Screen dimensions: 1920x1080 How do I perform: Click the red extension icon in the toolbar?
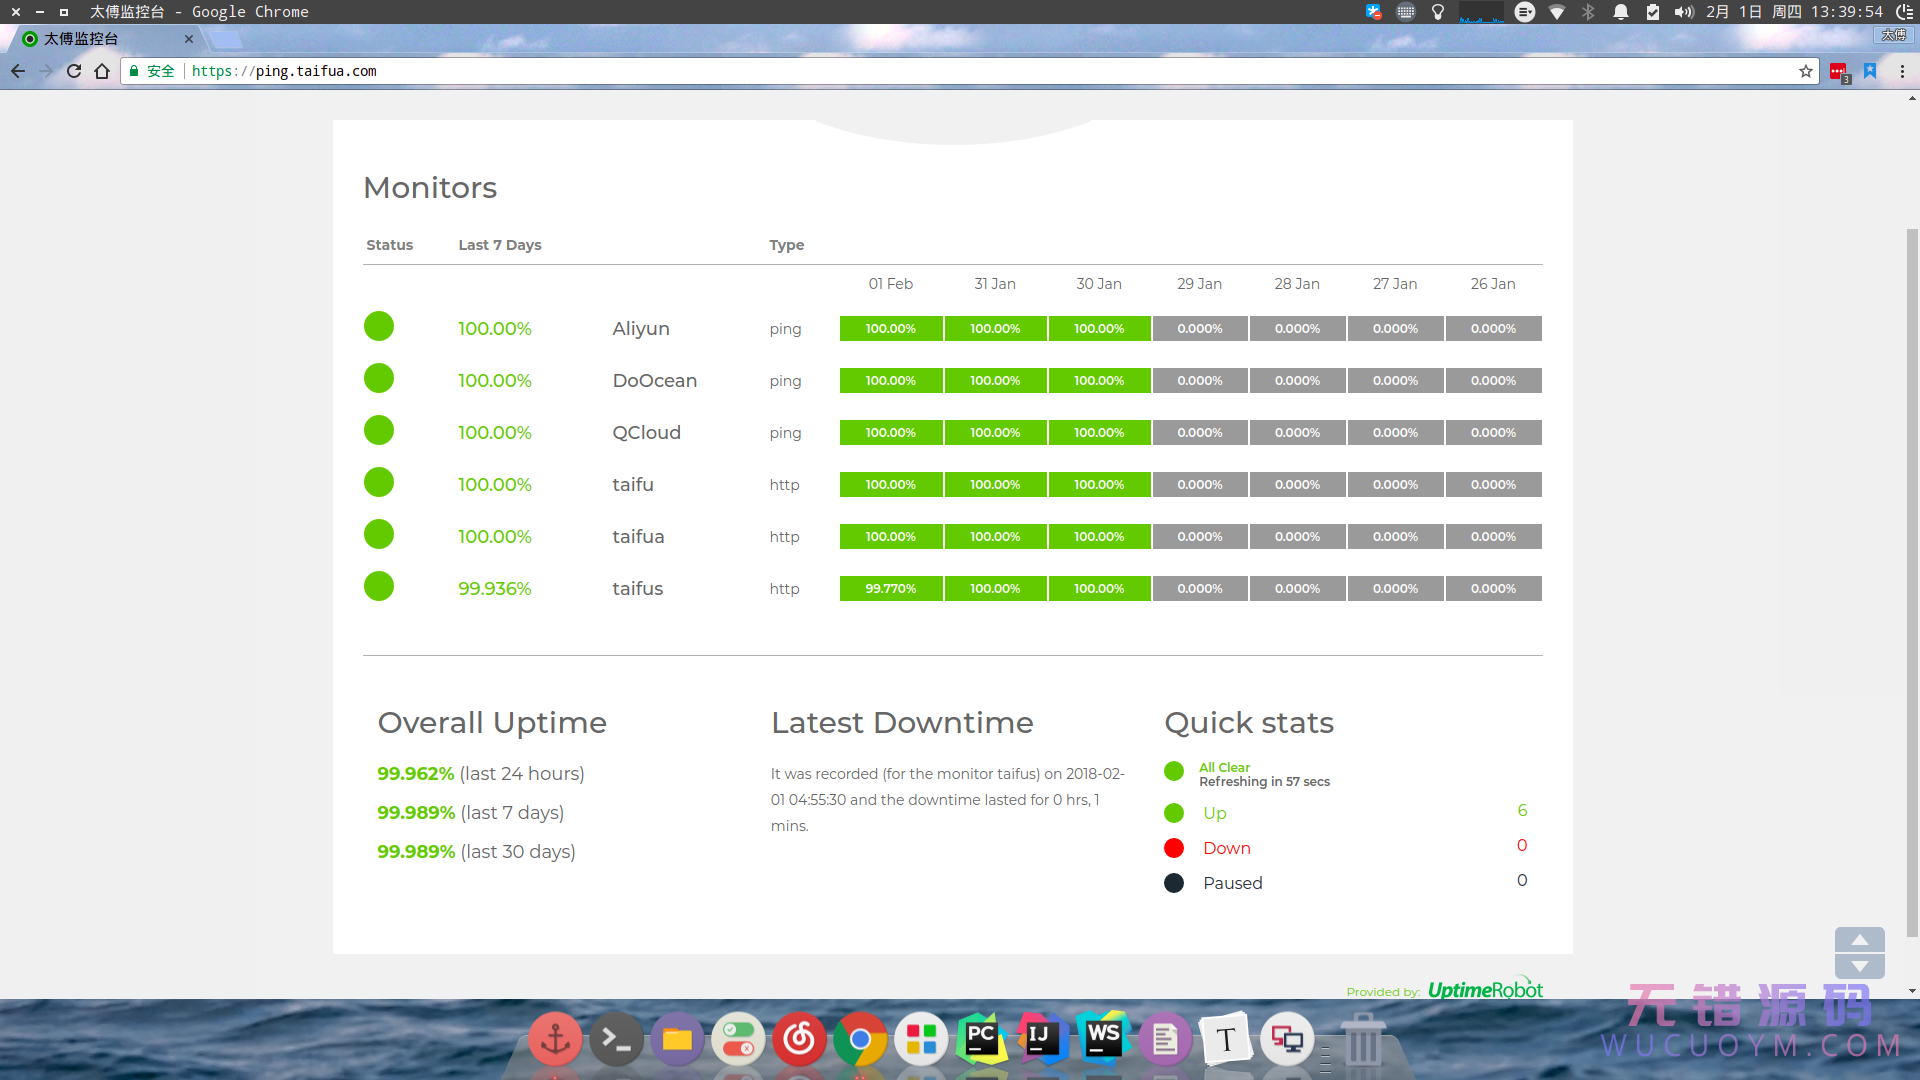coord(1838,72)
